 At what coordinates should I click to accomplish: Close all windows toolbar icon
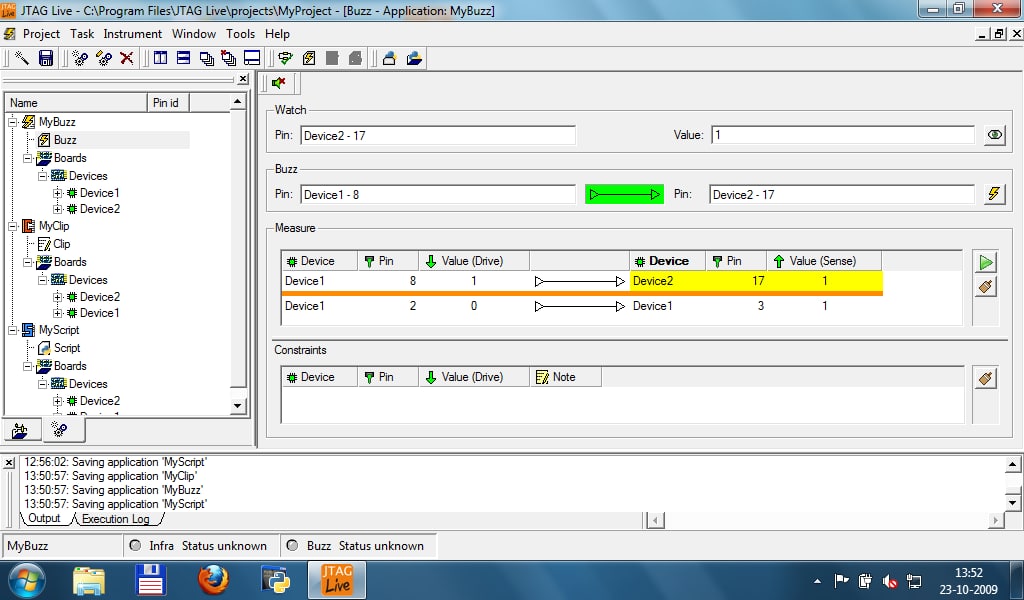229,58
